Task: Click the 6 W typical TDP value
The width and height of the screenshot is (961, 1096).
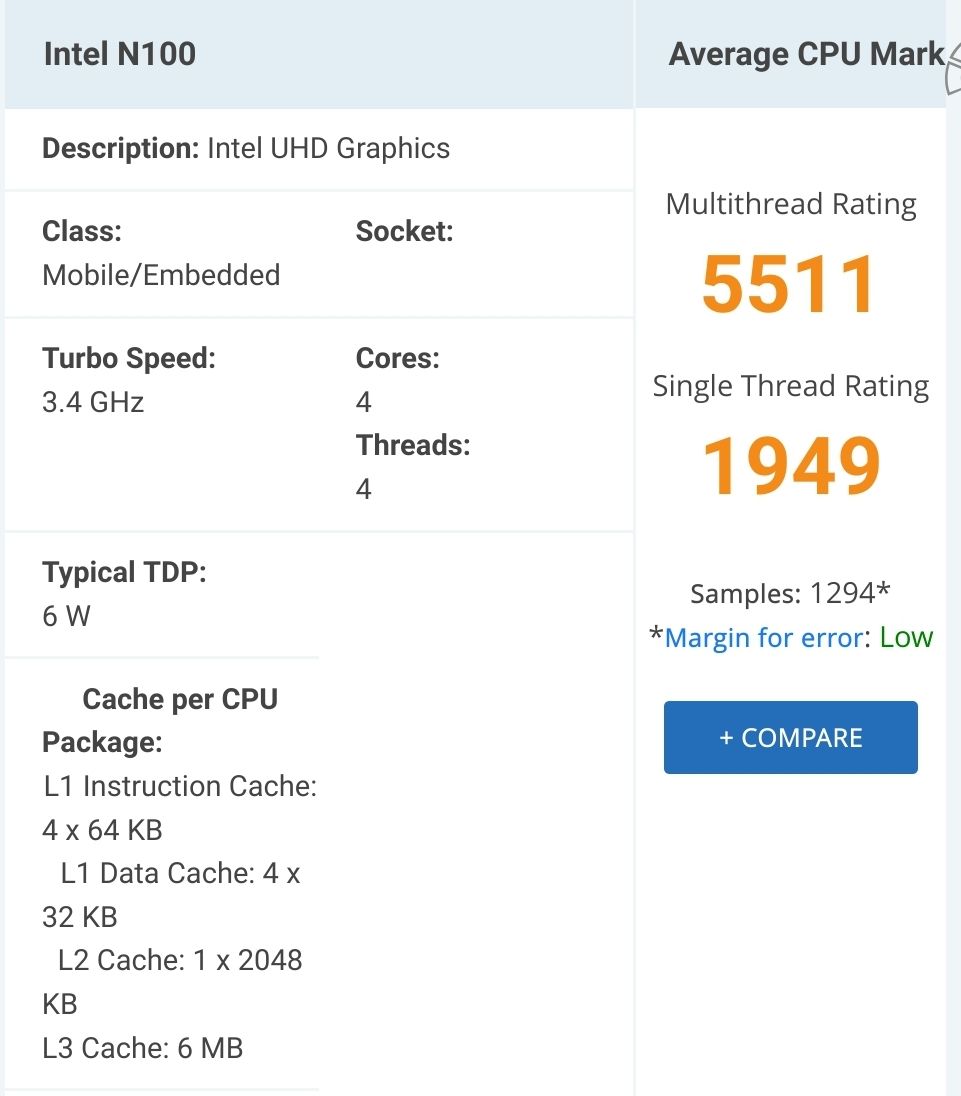Action: click(66, 616)
